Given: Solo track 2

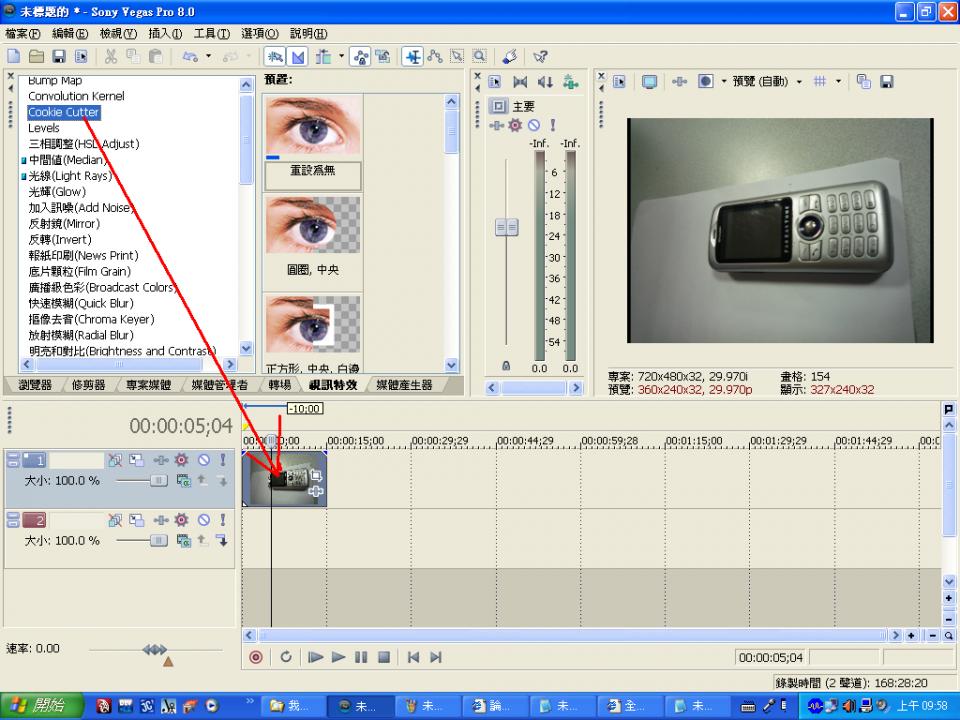Looking at the screenshot, I should tap(221, 520).
